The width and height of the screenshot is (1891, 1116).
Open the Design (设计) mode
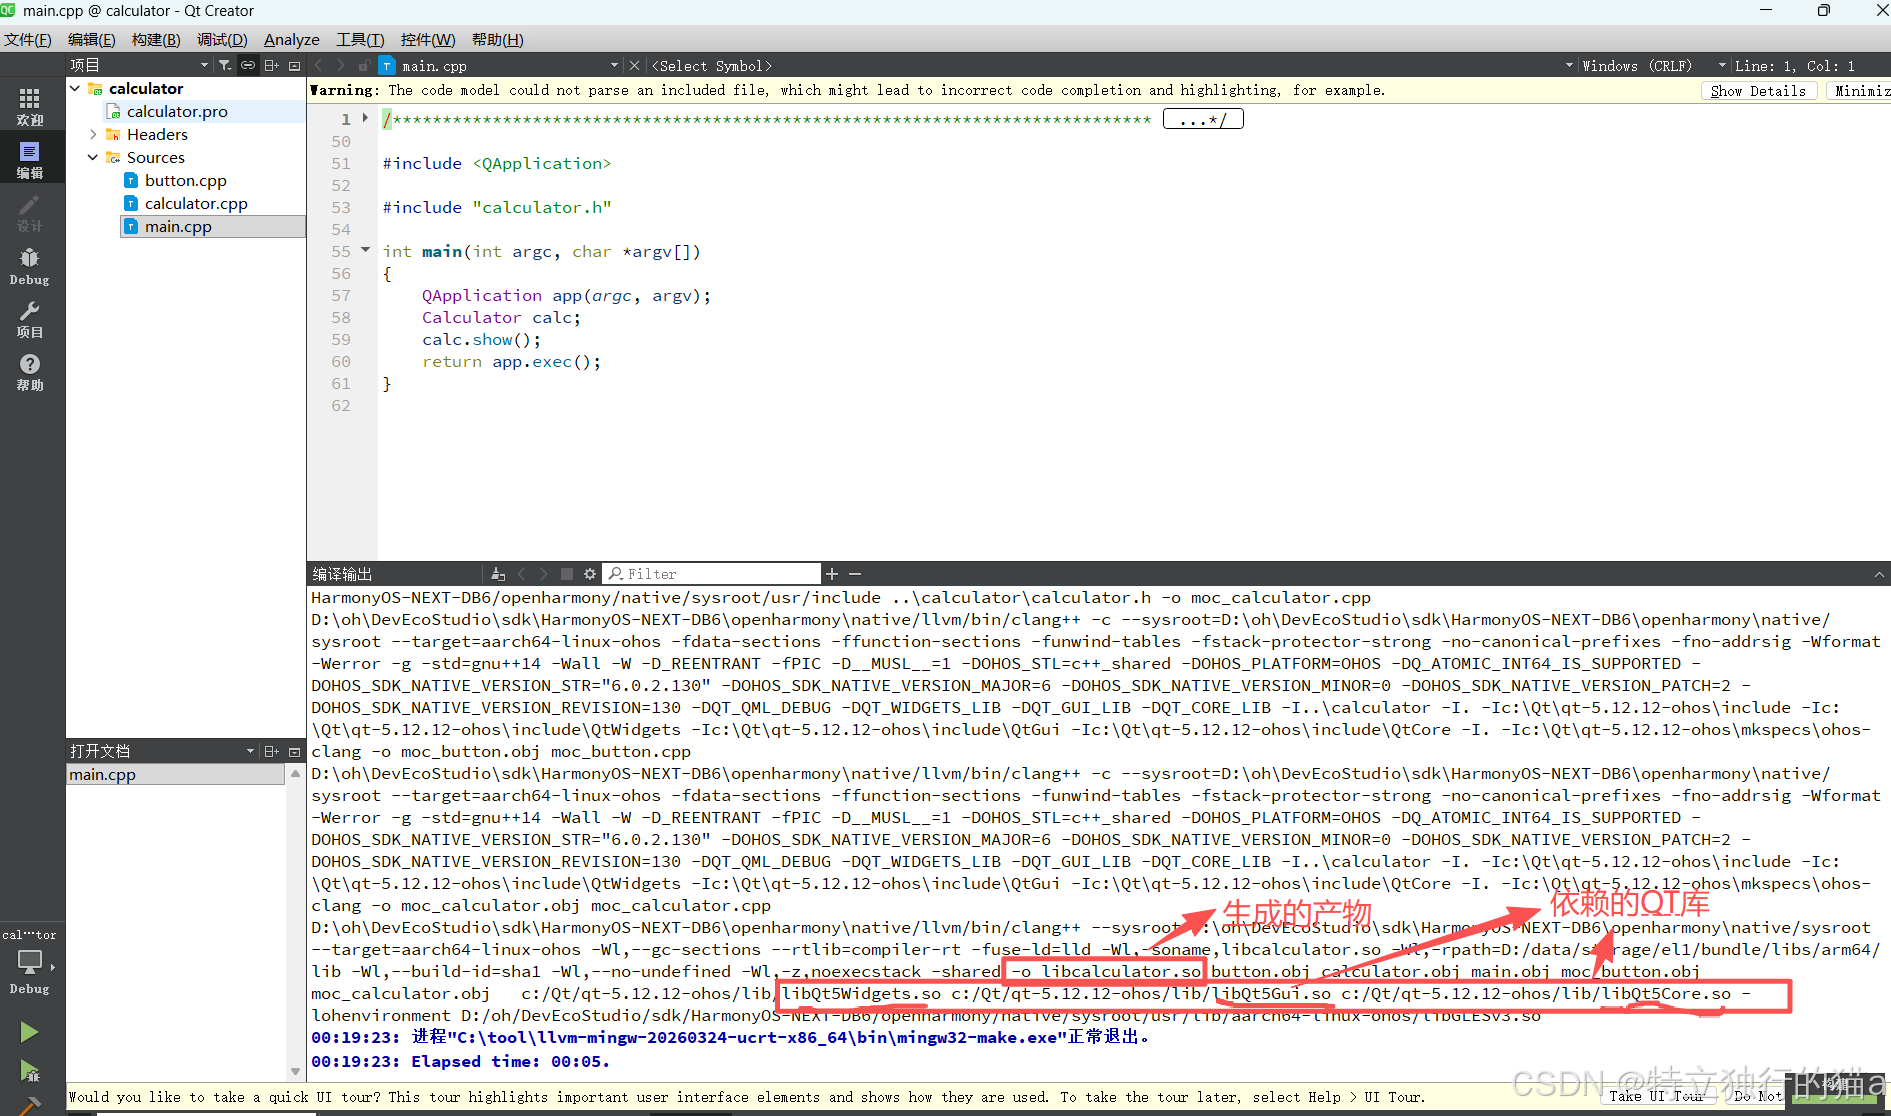tap(30, 212)
